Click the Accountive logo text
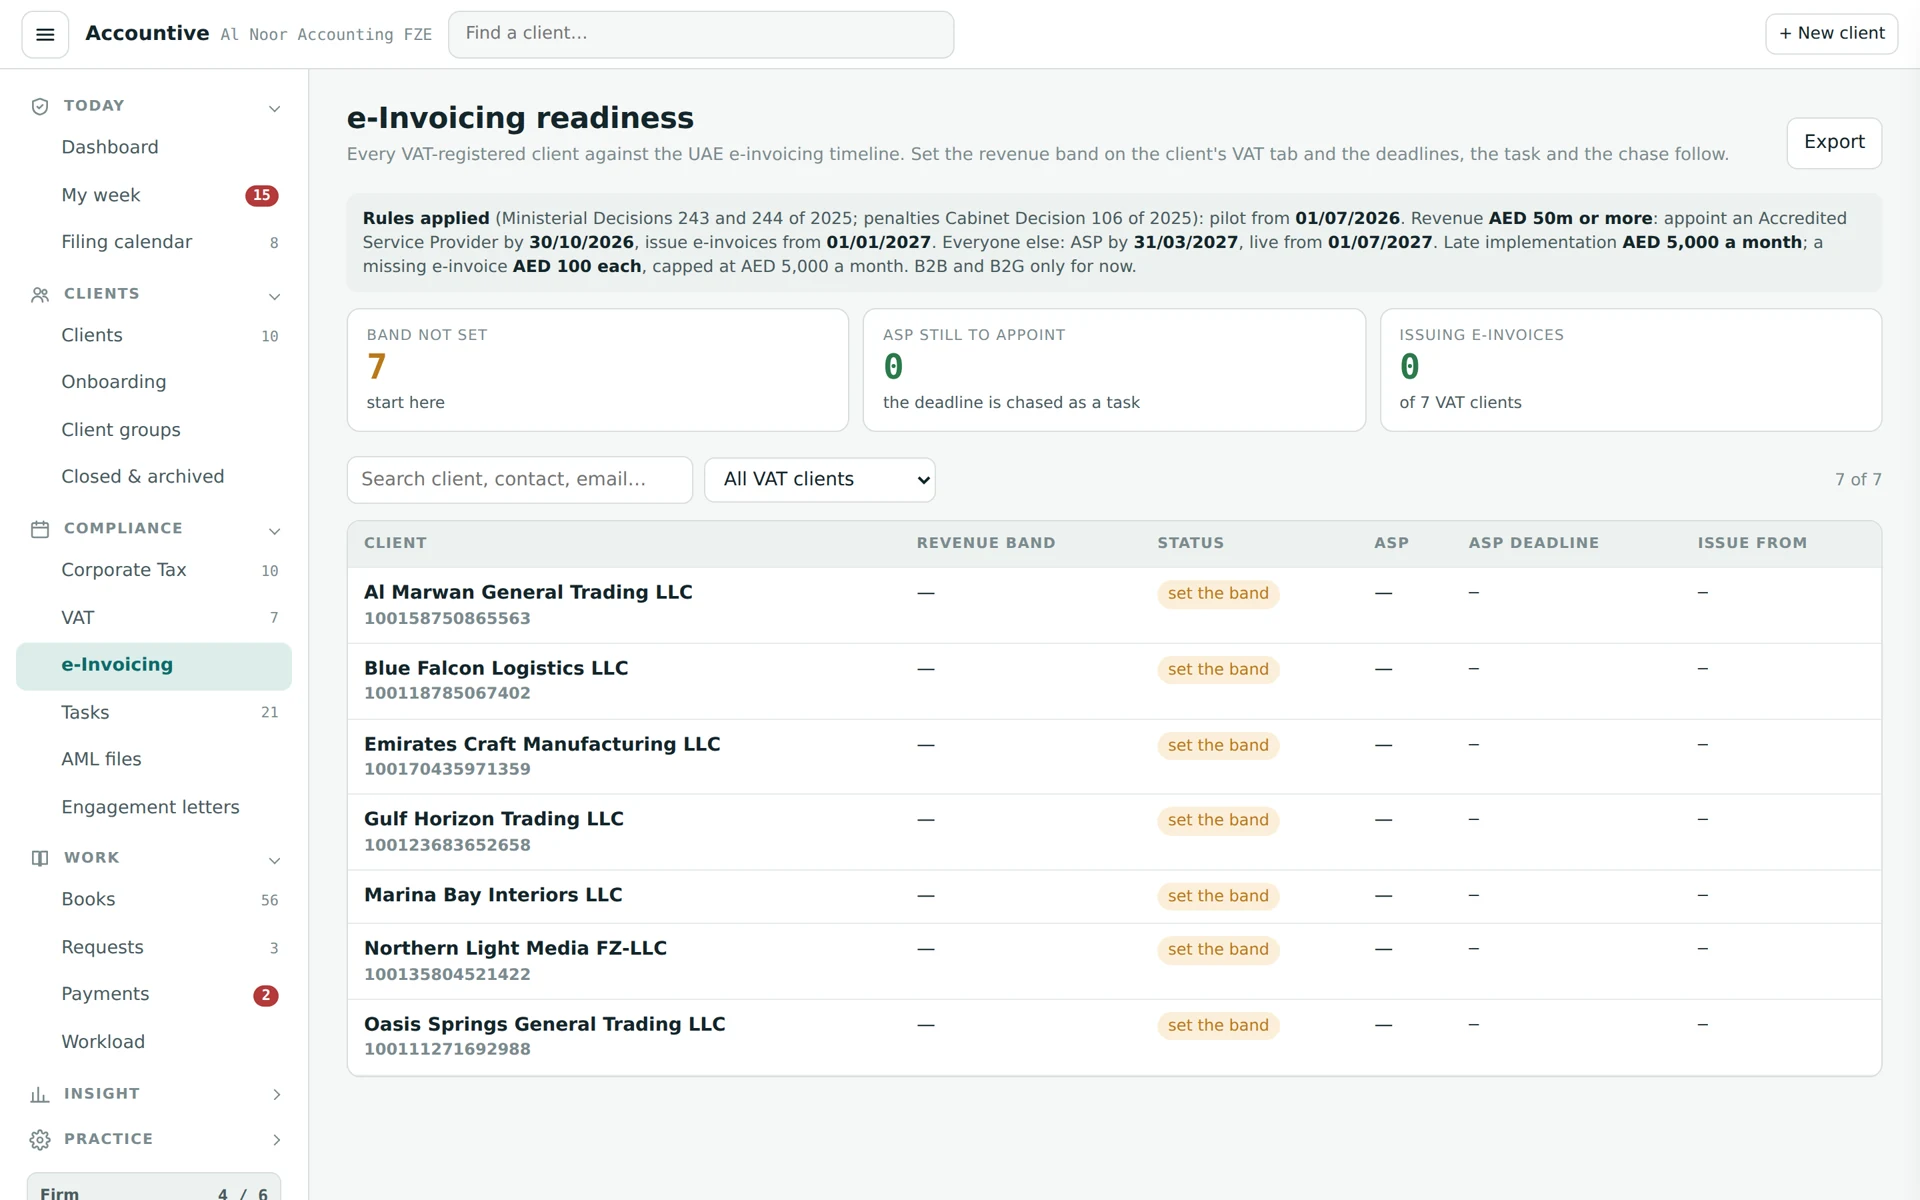 click(x=147, y=34)
